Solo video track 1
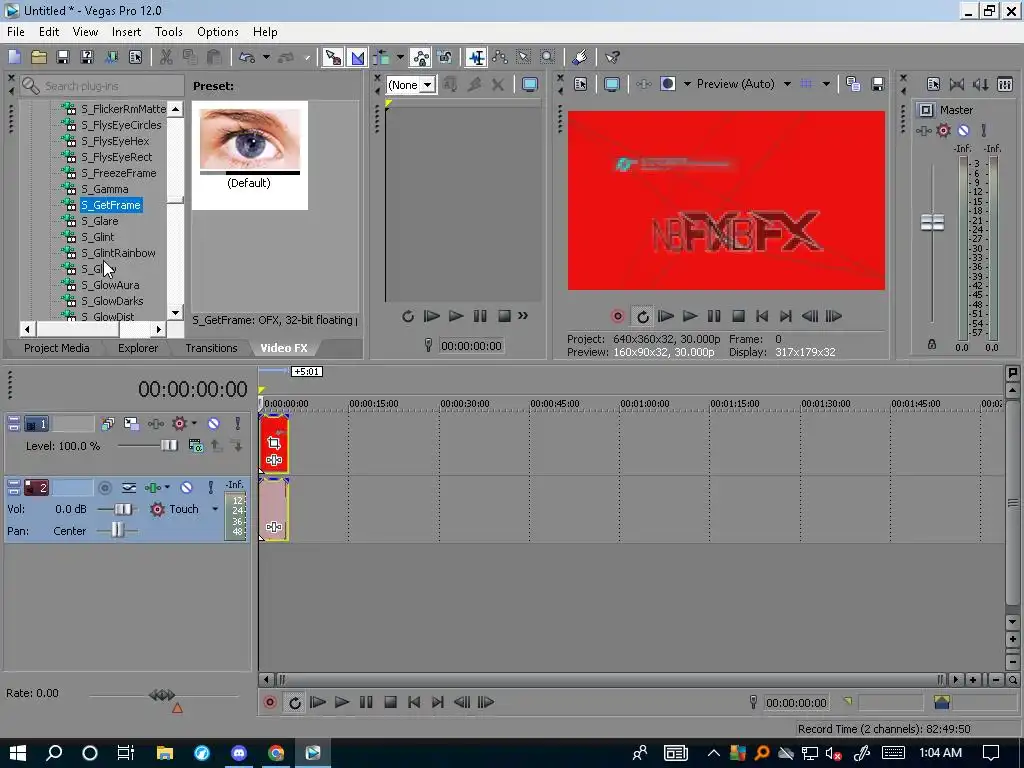The image size is (1024, 768). tap(238, 424)
